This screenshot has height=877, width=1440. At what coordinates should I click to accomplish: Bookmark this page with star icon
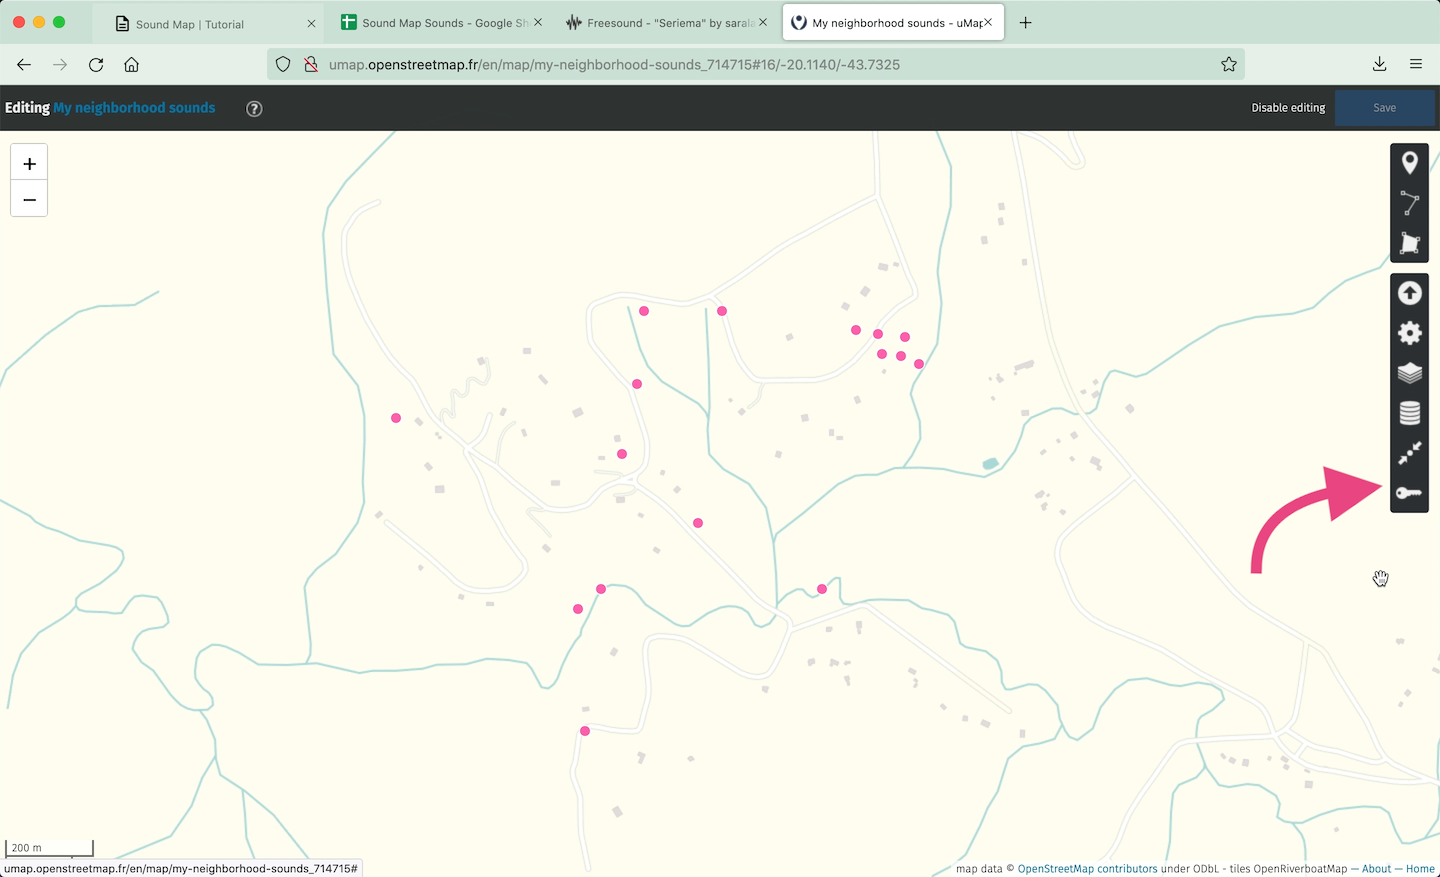(x=1228, y=65)
